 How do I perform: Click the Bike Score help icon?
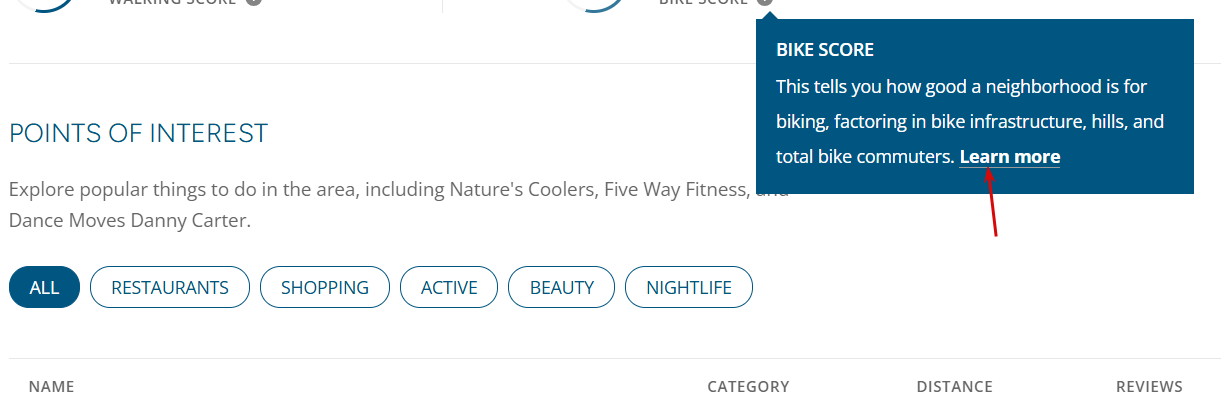click(765, 2)
